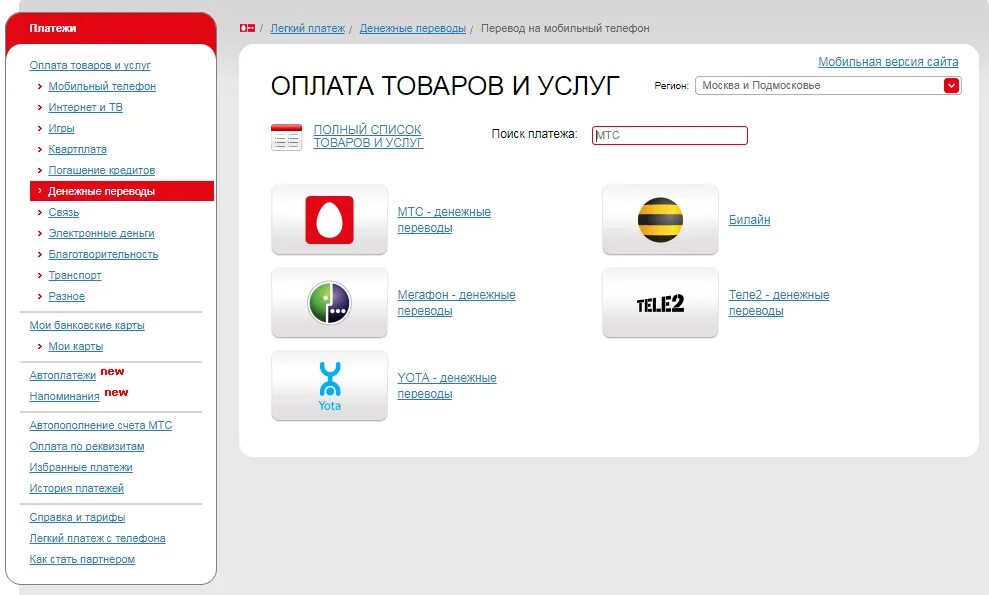Open Мегафон - денежные переводы link
Screen dimensions: 989x595
point(456,303)
